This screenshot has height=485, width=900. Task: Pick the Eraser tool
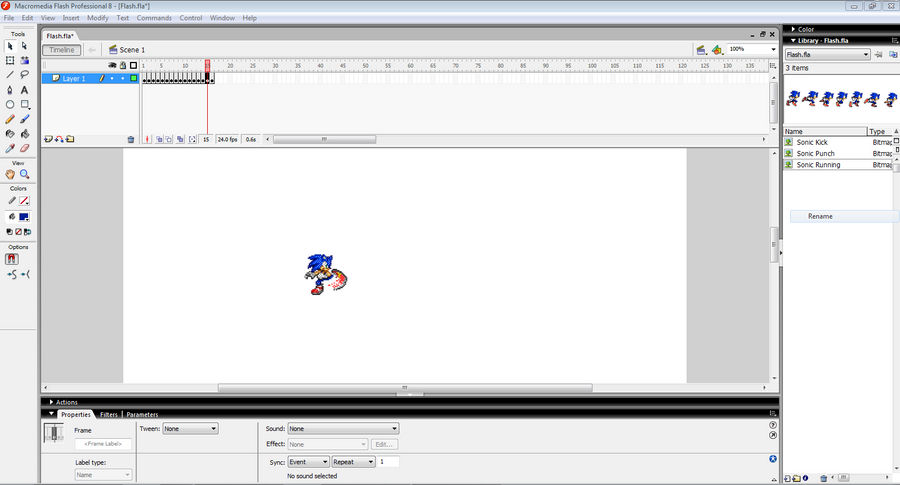[24, 148]
